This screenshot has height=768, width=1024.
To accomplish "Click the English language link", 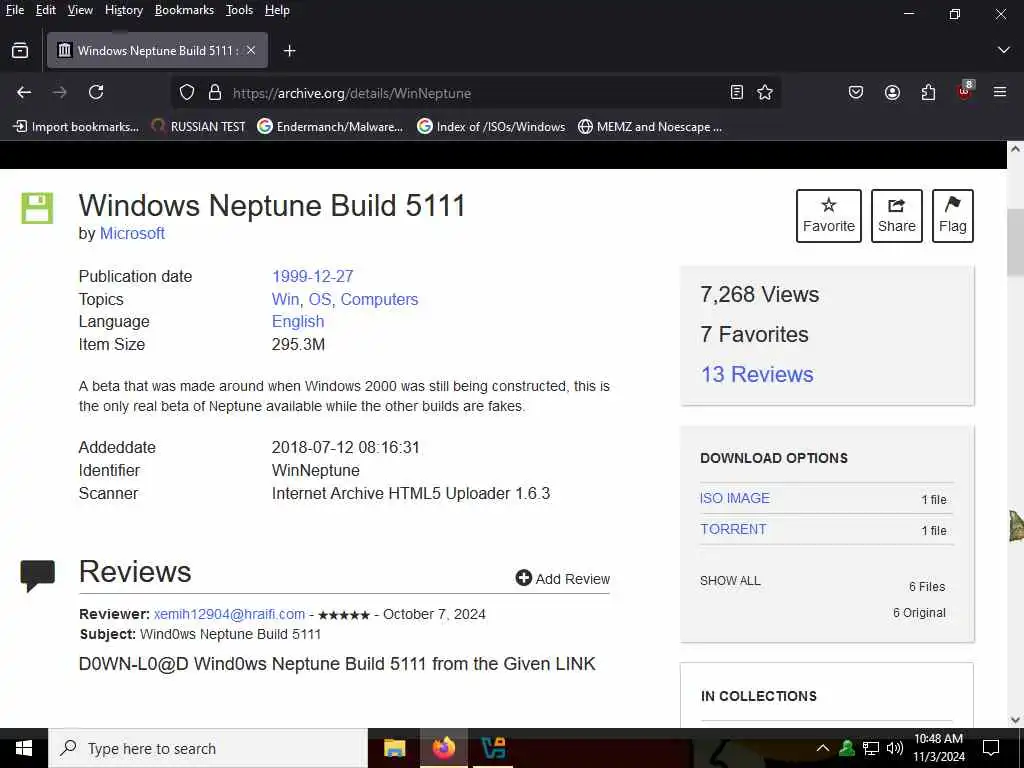I will point(298,321).
